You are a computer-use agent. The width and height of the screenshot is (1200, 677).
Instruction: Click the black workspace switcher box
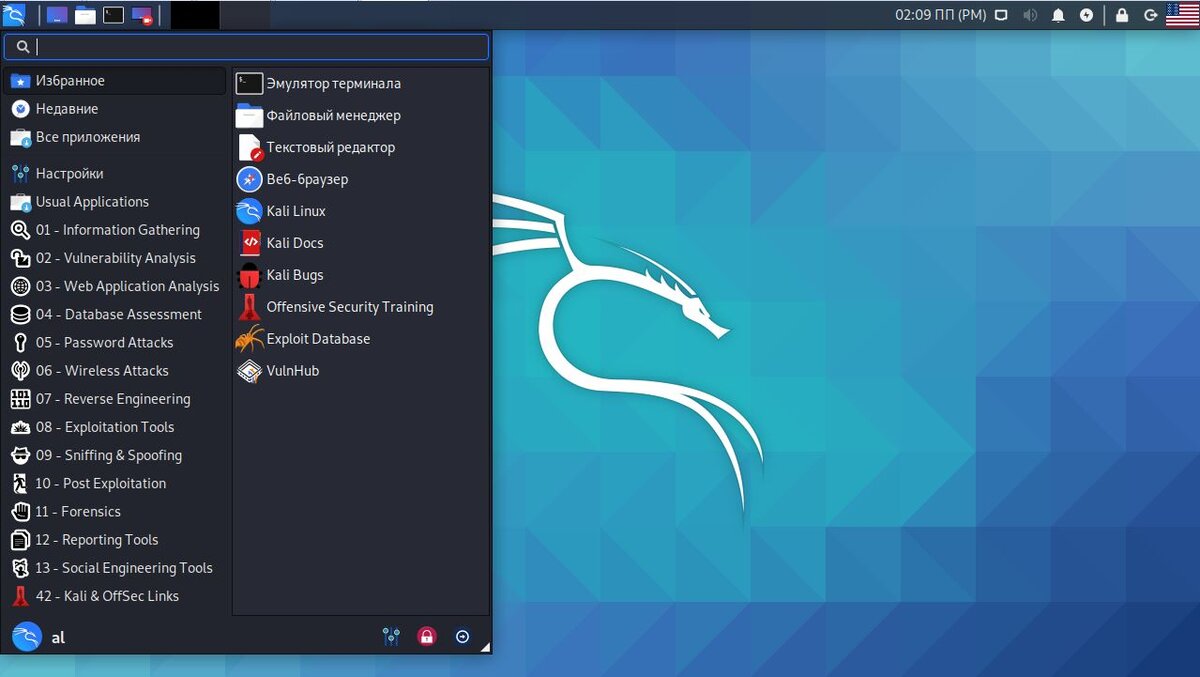[195, 15]
